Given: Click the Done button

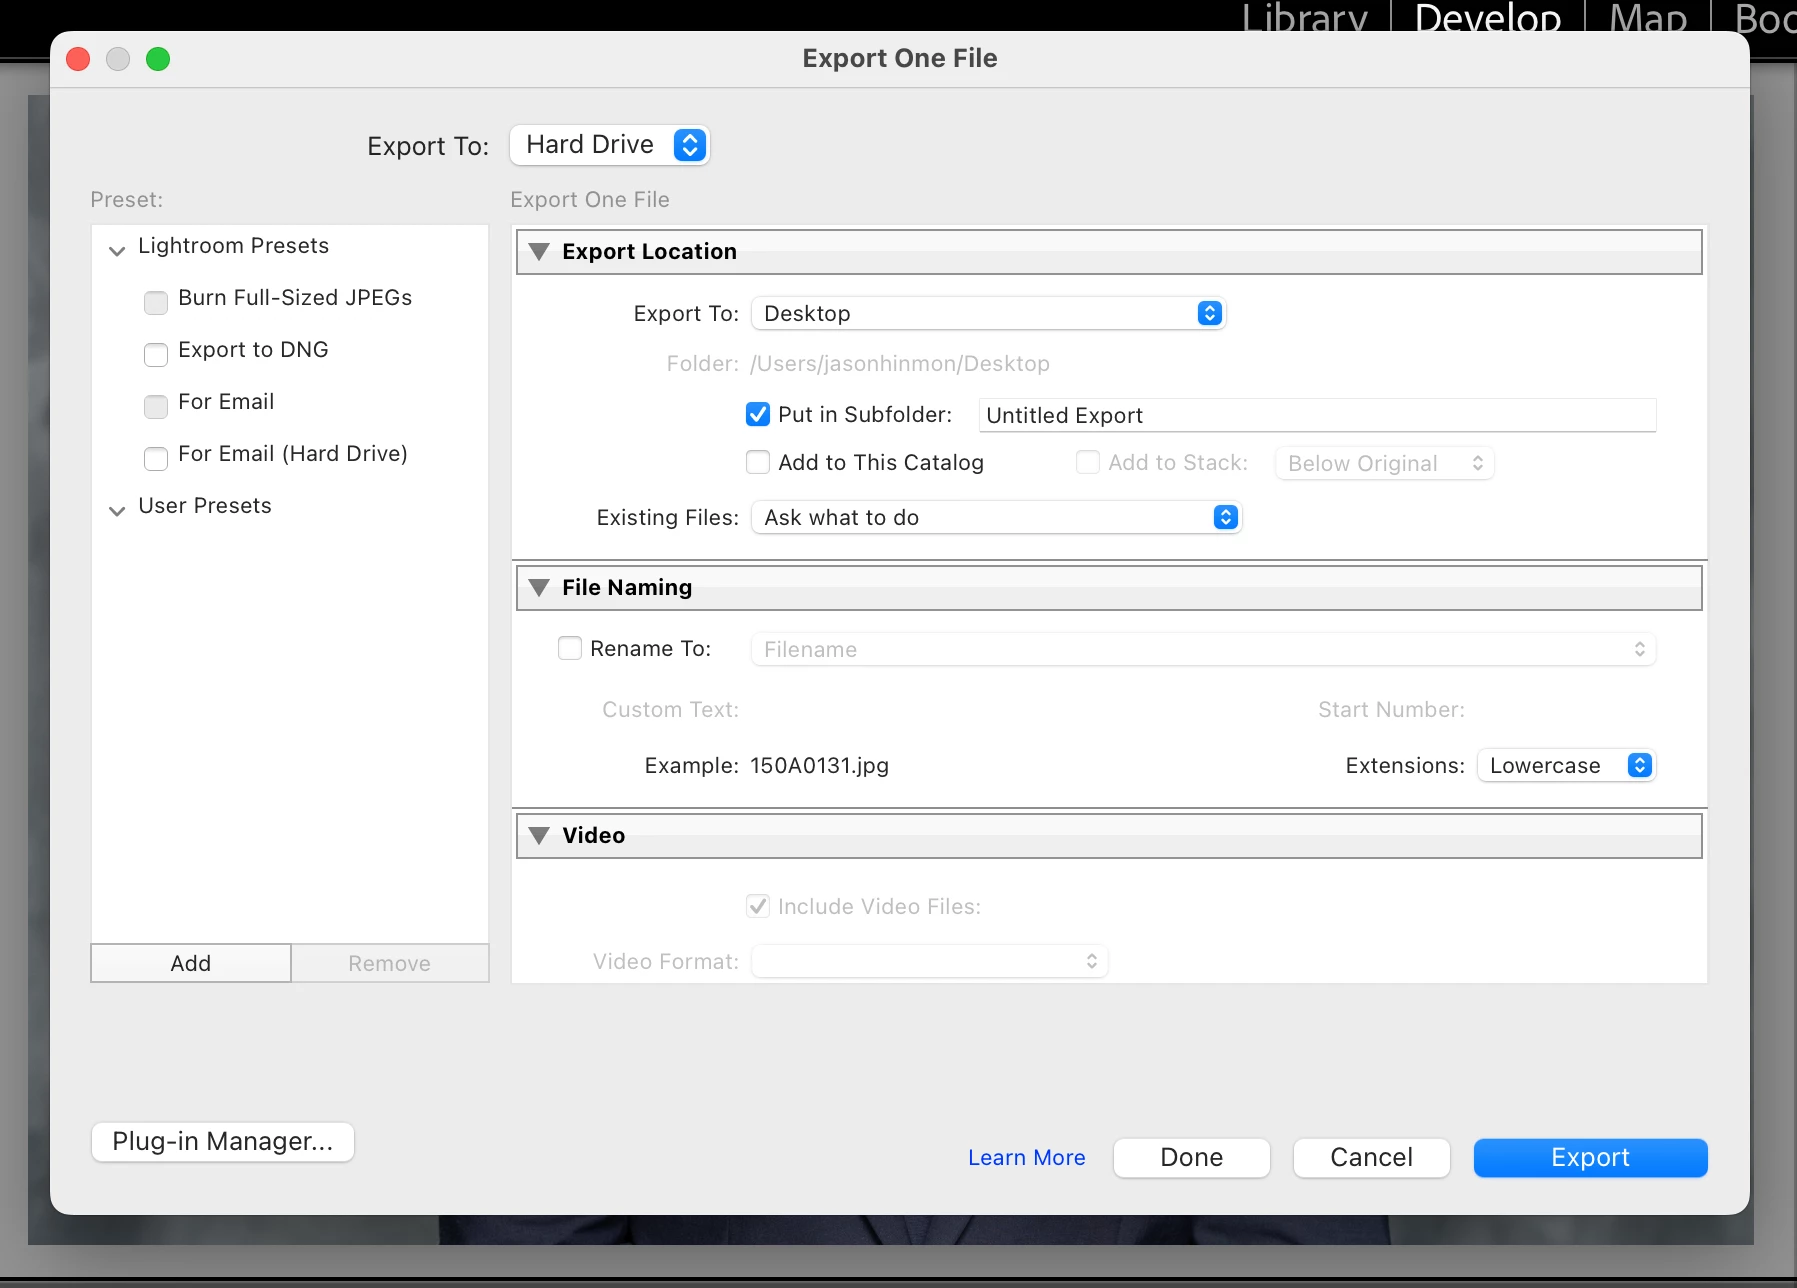Looking at the screenshot, I should click(x=1192, y=1158).
